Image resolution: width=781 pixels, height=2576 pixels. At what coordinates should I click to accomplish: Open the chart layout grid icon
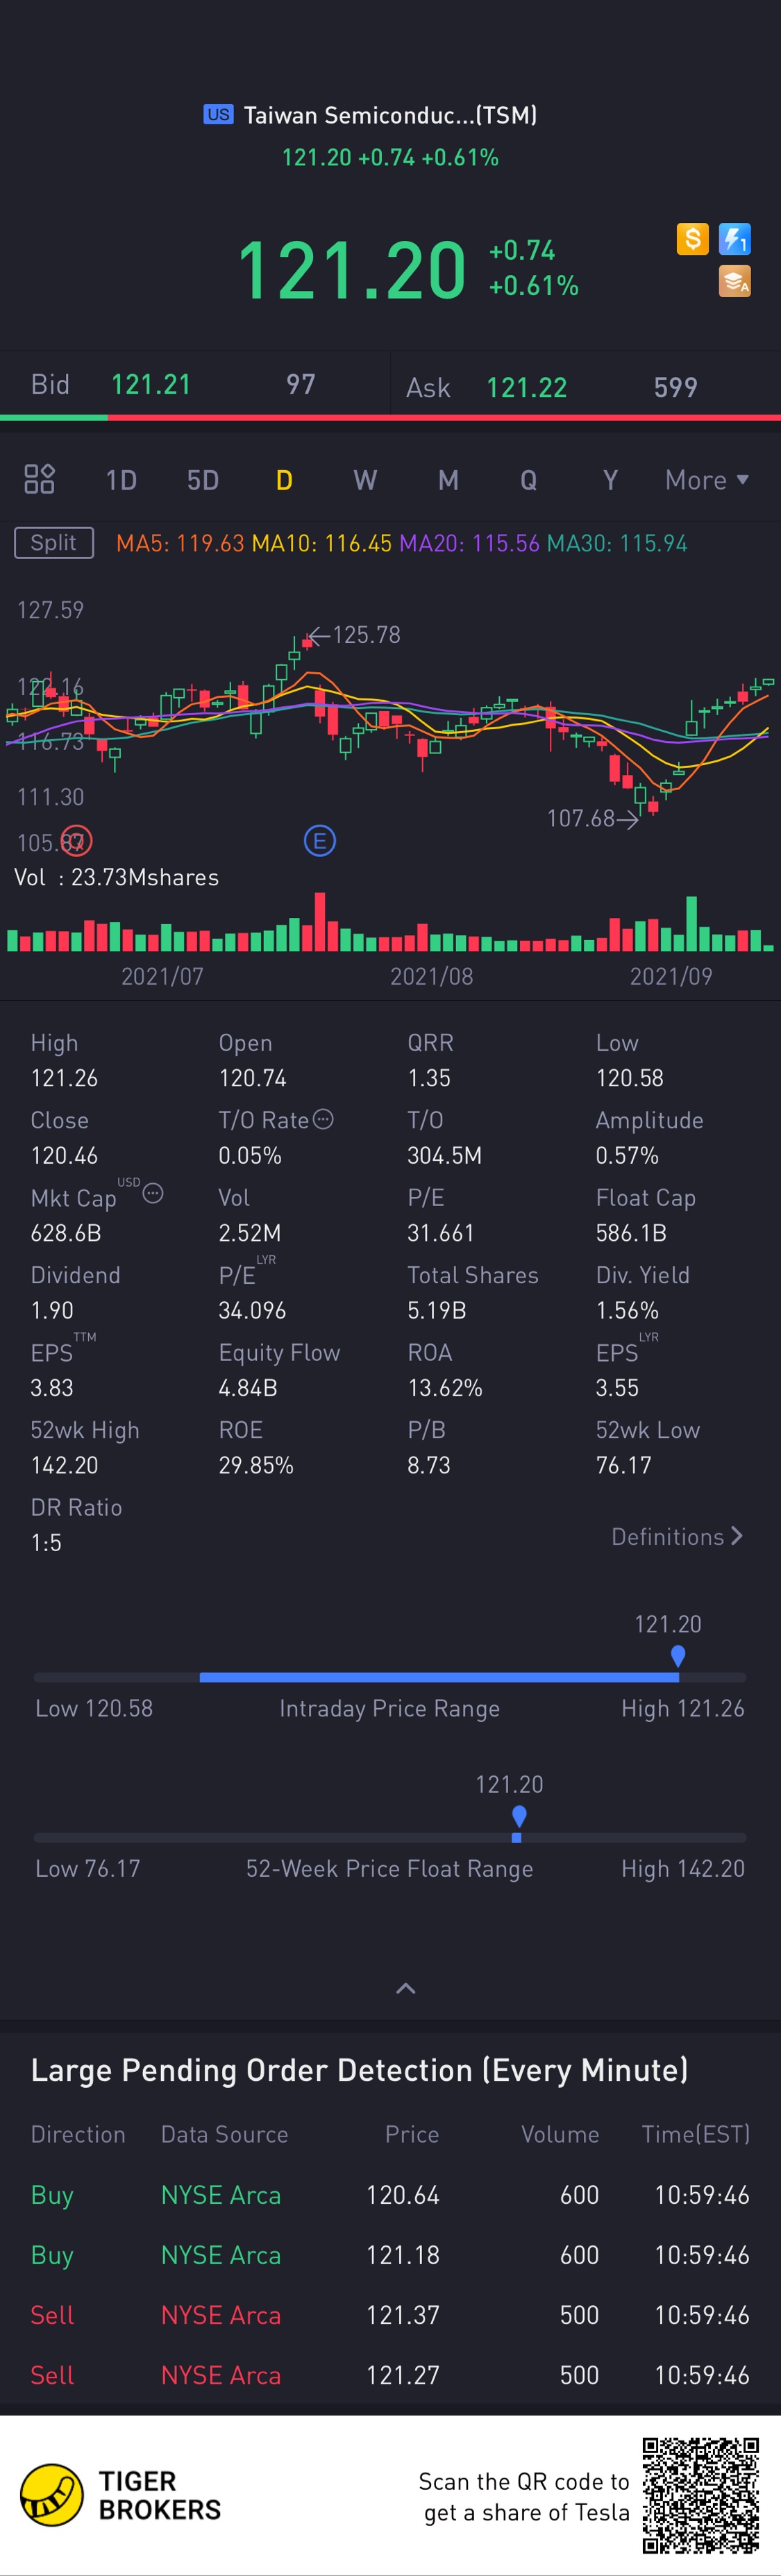39,480
